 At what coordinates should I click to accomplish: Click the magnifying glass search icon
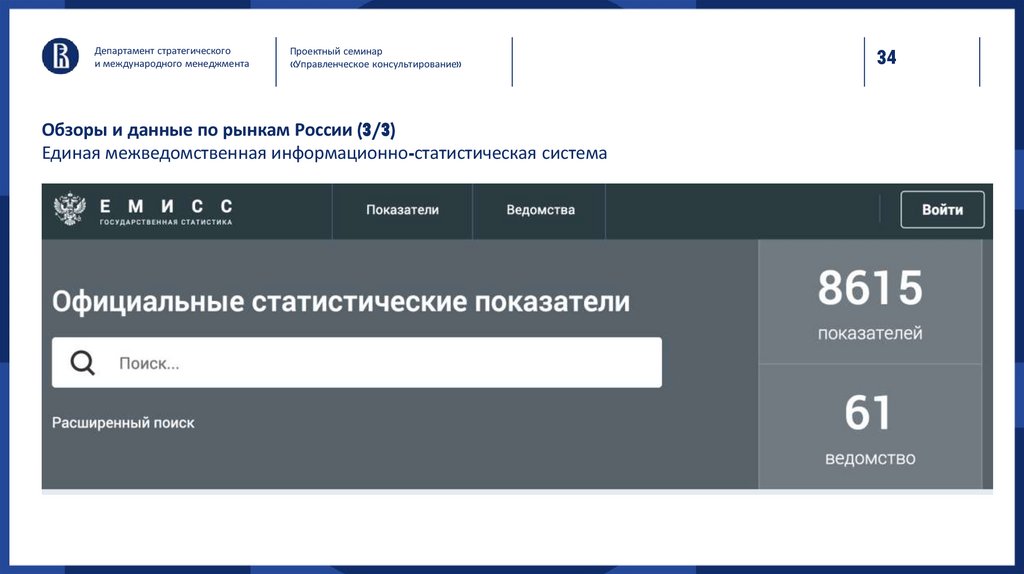coord(83,362)
